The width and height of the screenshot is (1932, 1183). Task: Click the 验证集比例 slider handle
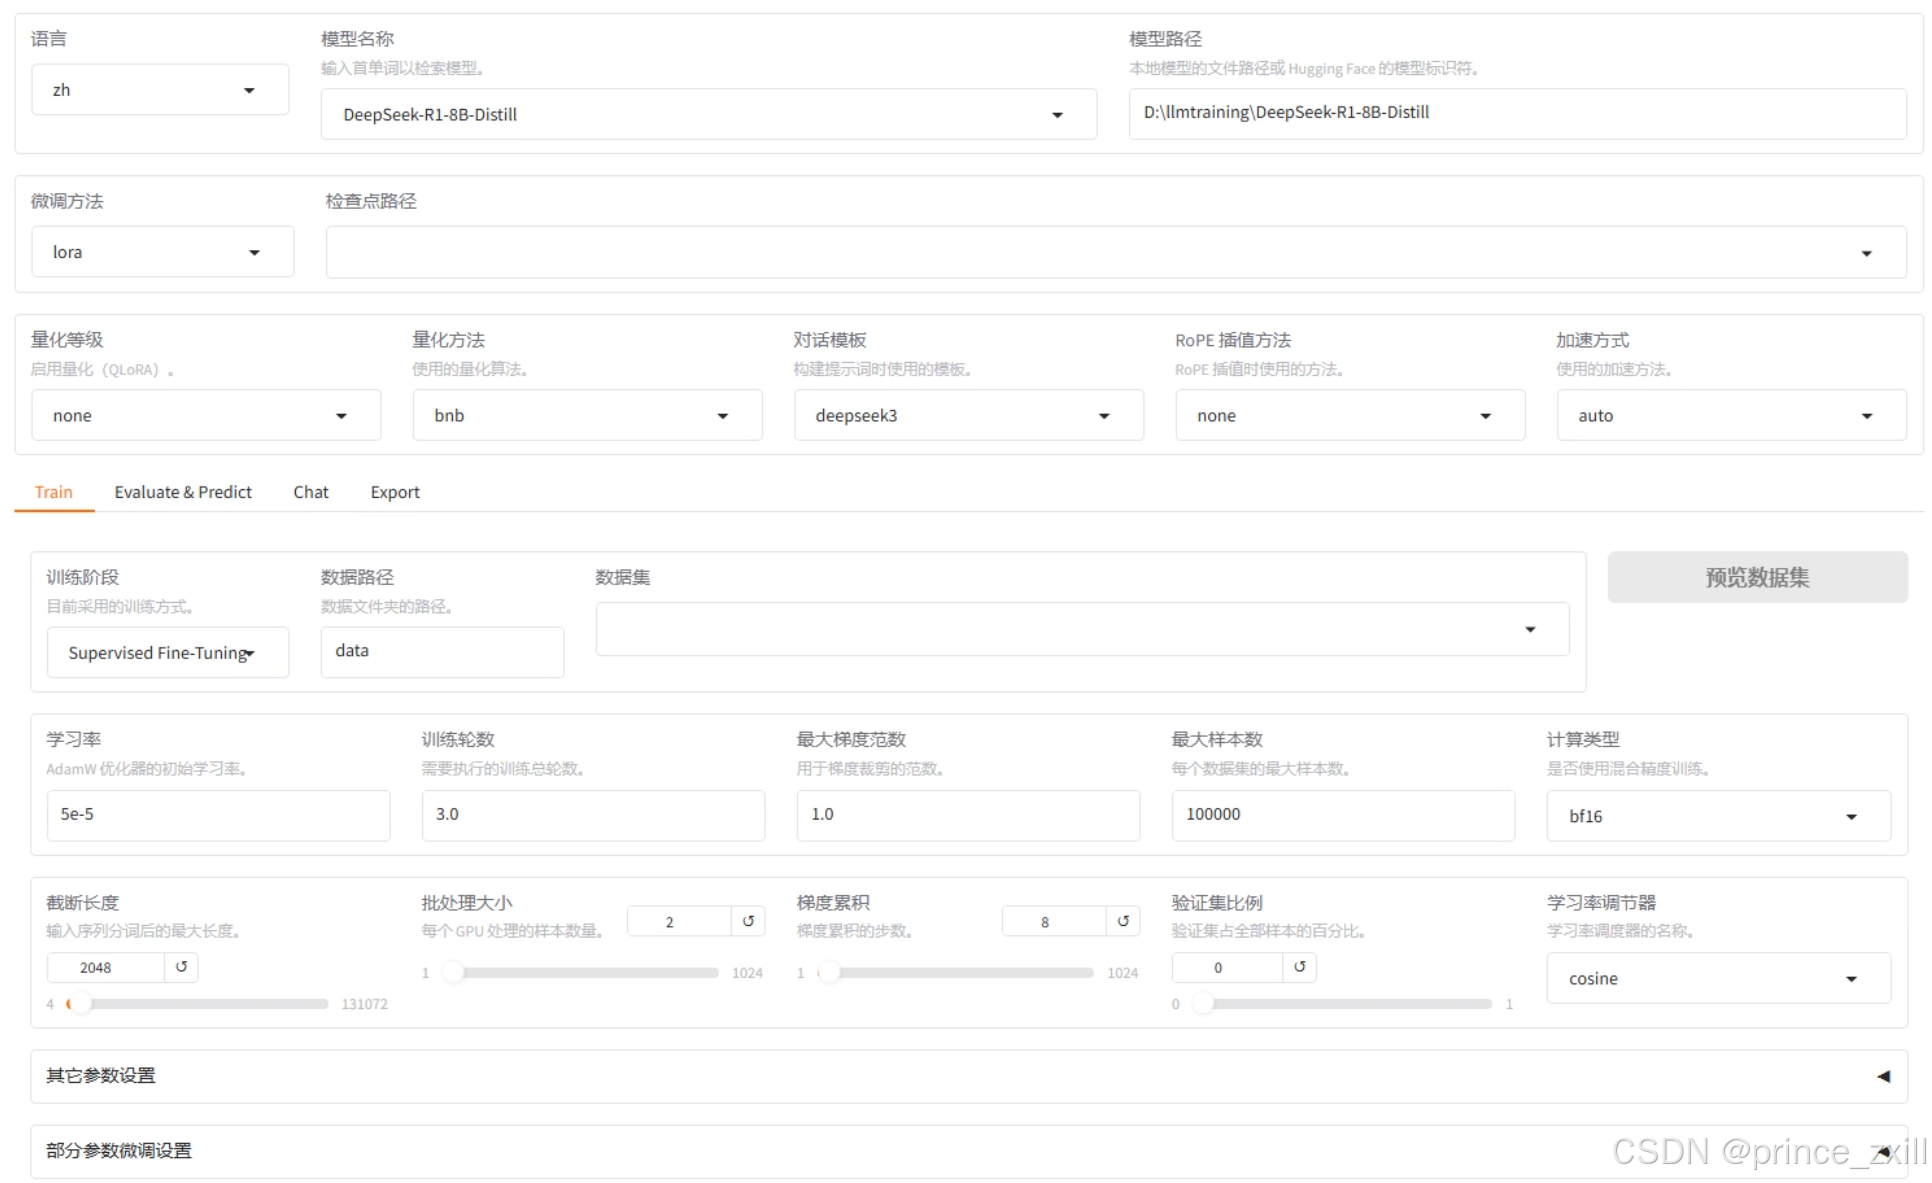tap(1204, 1004)
